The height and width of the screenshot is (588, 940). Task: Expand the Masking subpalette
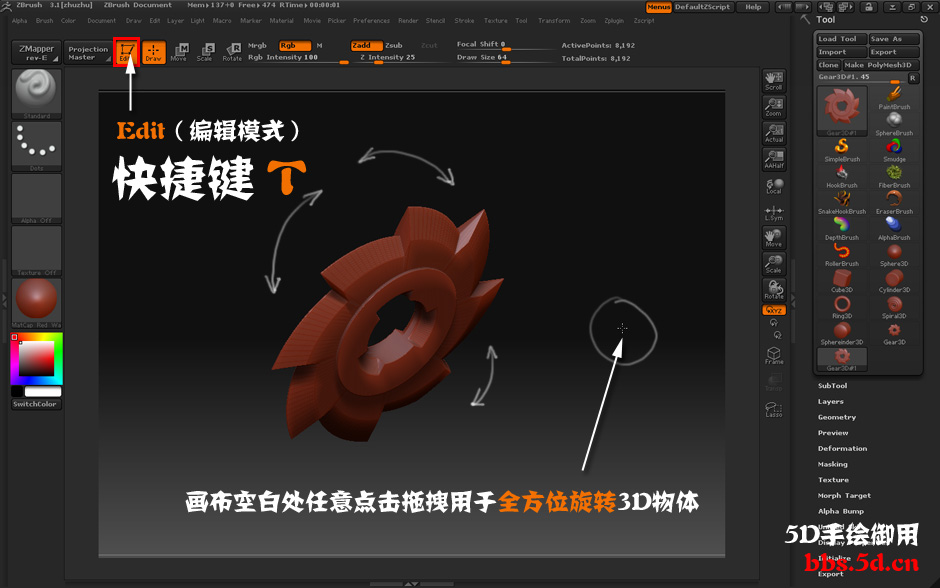pyautogui.click(x=833, y=464)
